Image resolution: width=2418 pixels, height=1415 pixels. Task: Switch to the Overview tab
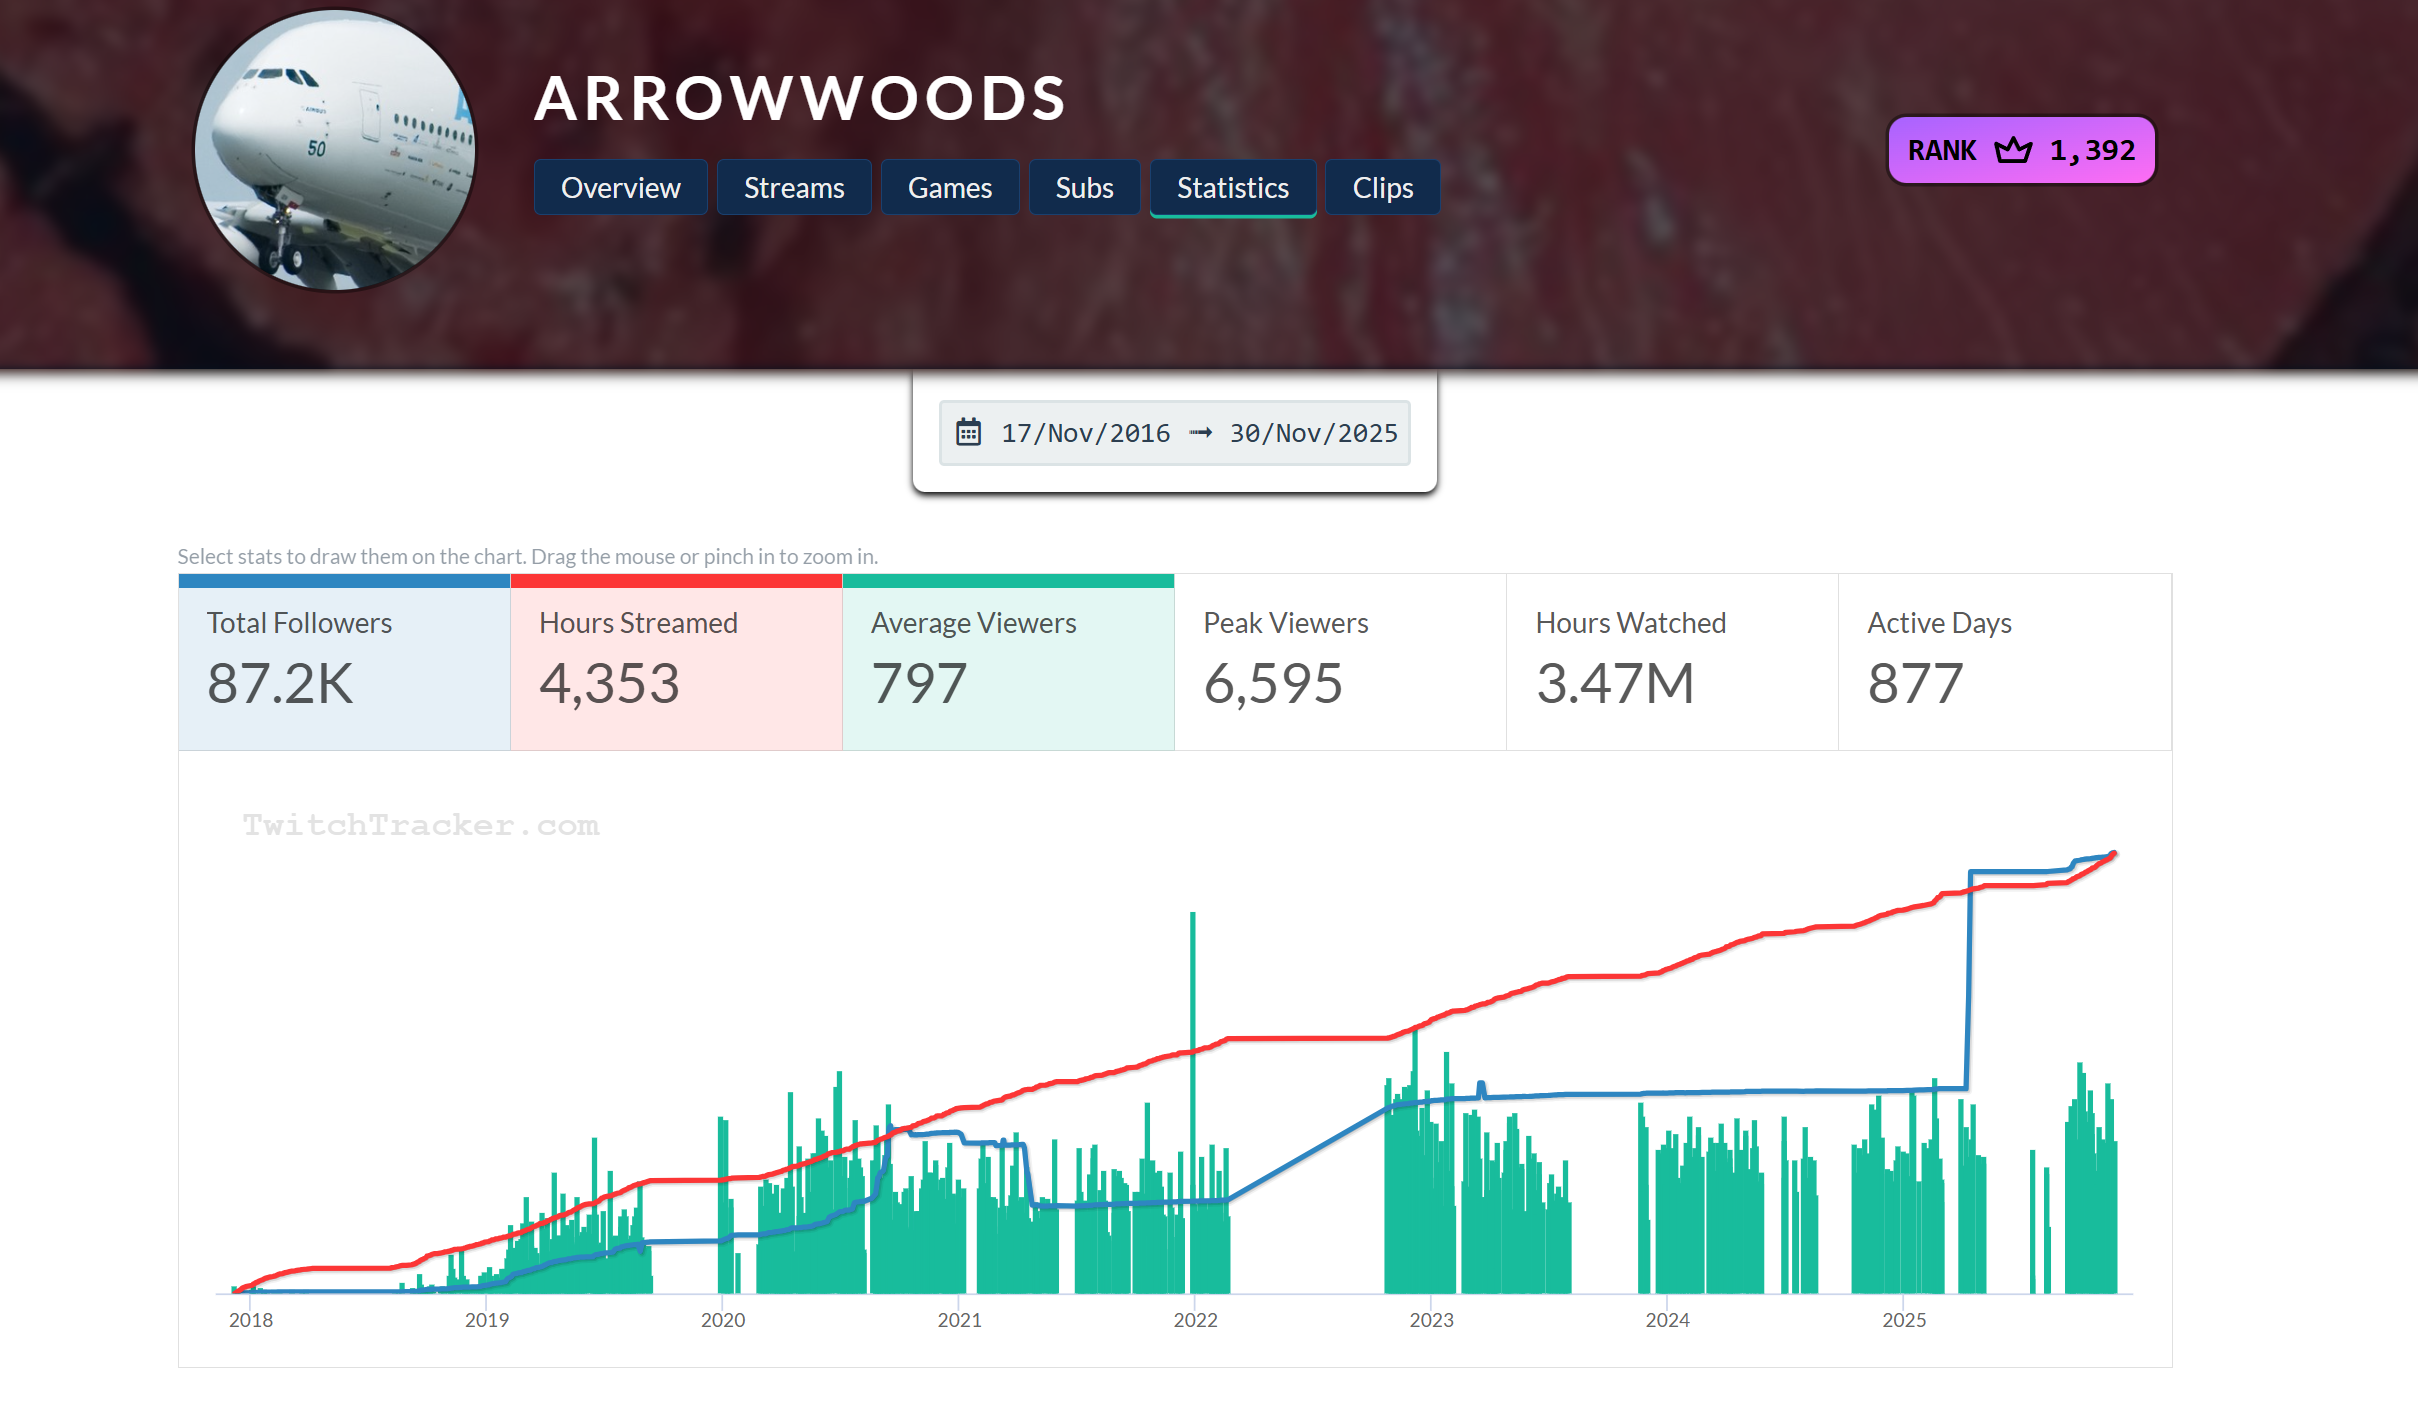tap(620, 188)
